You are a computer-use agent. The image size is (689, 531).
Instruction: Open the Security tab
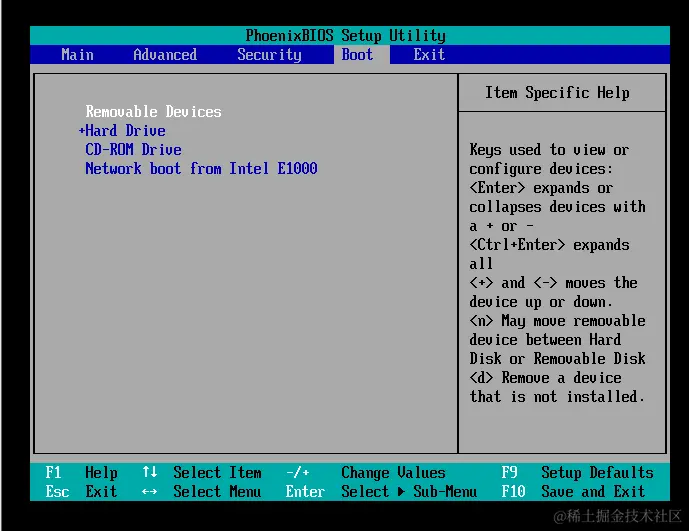coord(269,55)
